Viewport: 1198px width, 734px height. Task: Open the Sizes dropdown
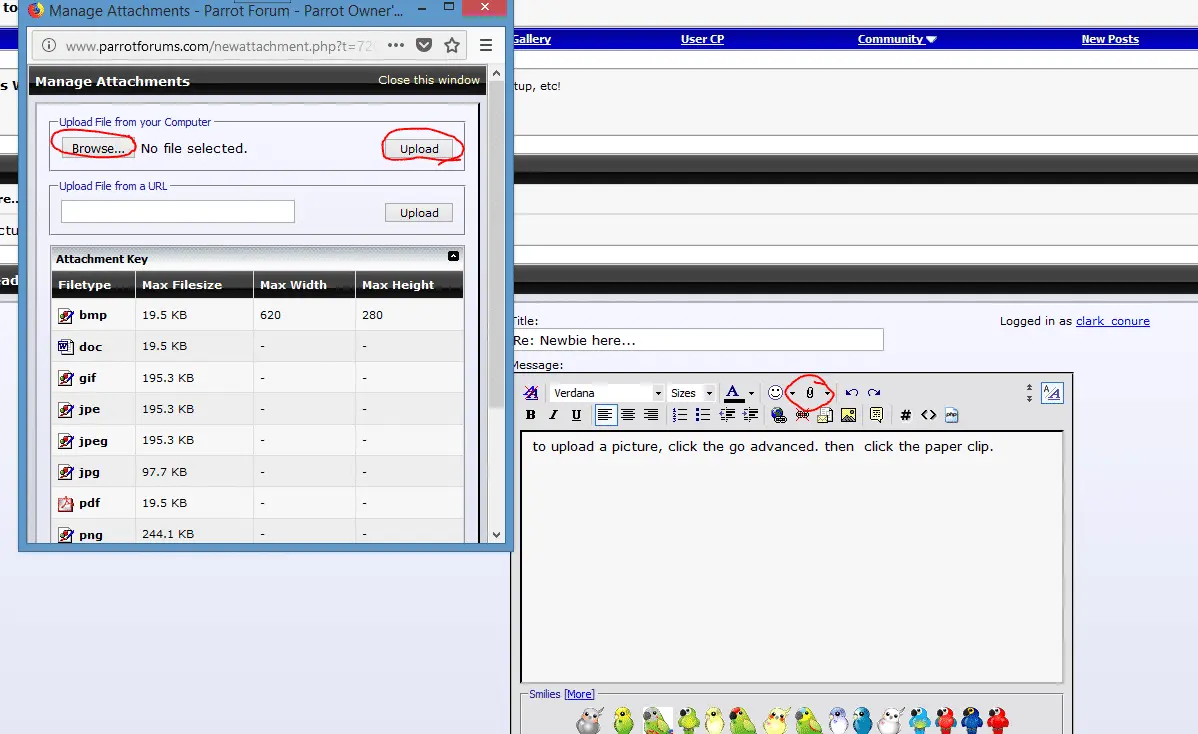pyautogui.click(x=691, y=393)
